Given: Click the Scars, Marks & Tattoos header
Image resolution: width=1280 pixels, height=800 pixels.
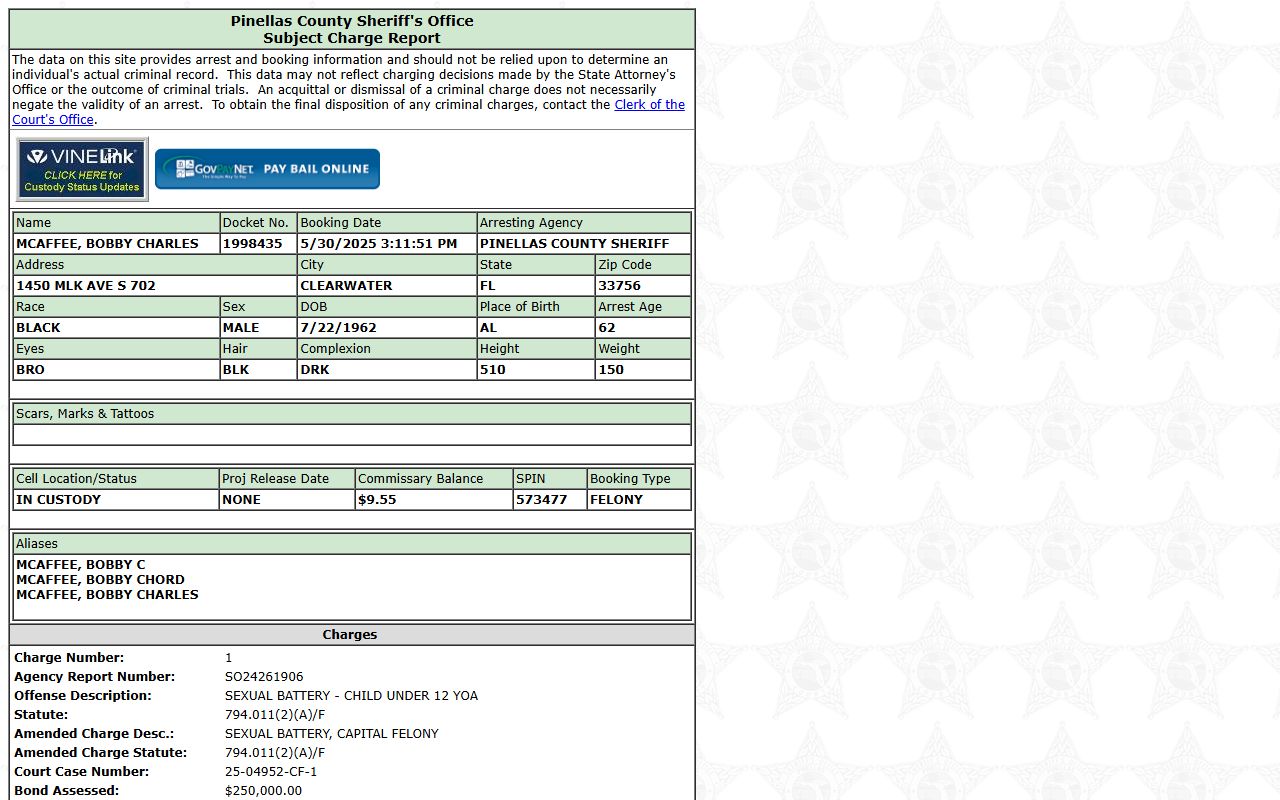Looking at the screenshot, I should pyautogui.click(x=352, y=414).
